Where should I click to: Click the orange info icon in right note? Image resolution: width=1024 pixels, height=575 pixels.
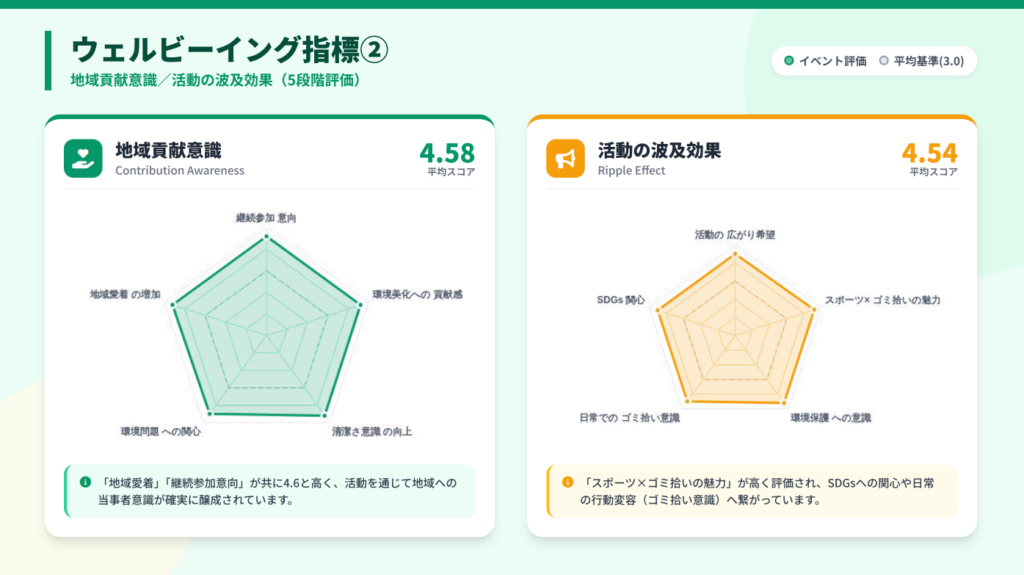567,482
